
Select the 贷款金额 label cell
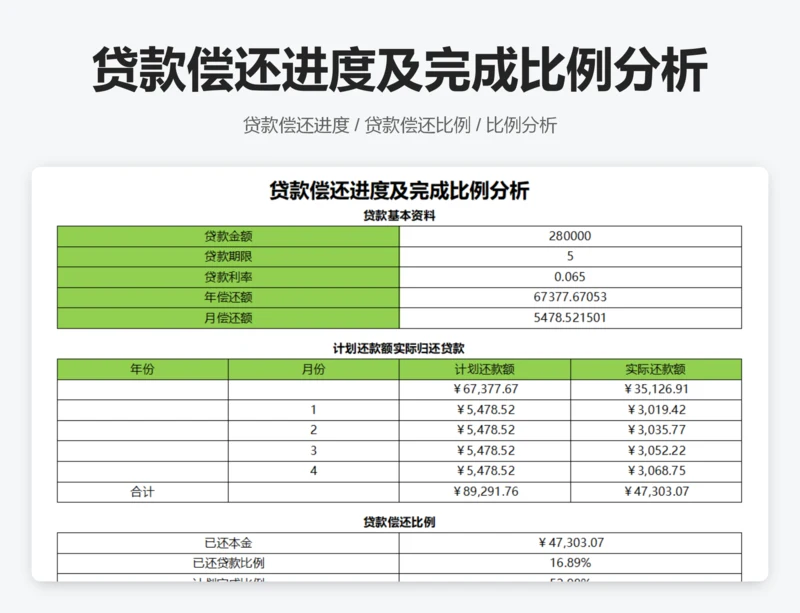click(x=228, y=236)
